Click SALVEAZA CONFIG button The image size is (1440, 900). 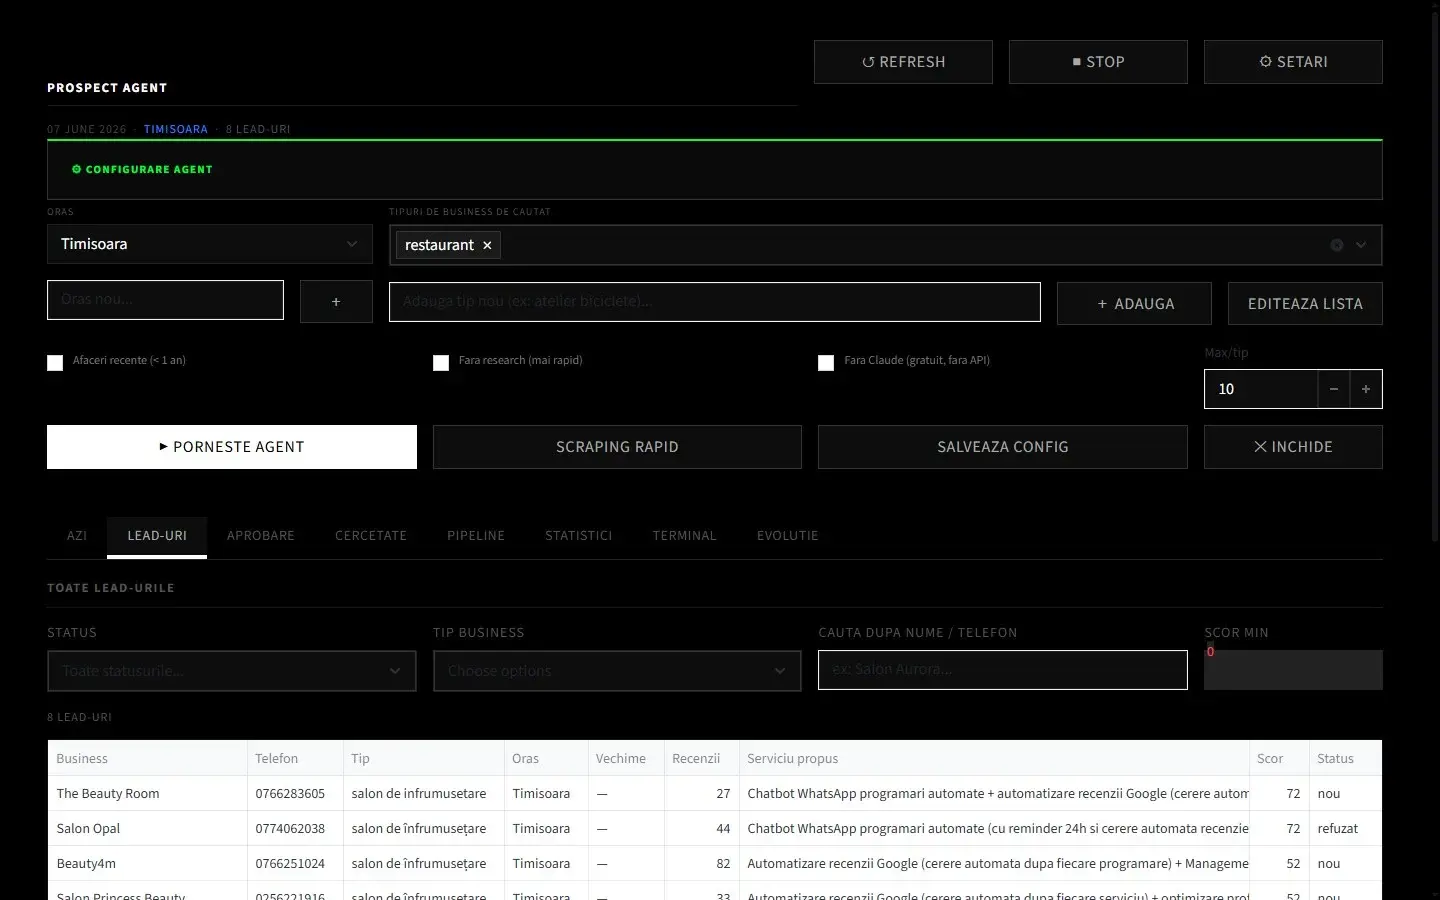pos(1003,447)
